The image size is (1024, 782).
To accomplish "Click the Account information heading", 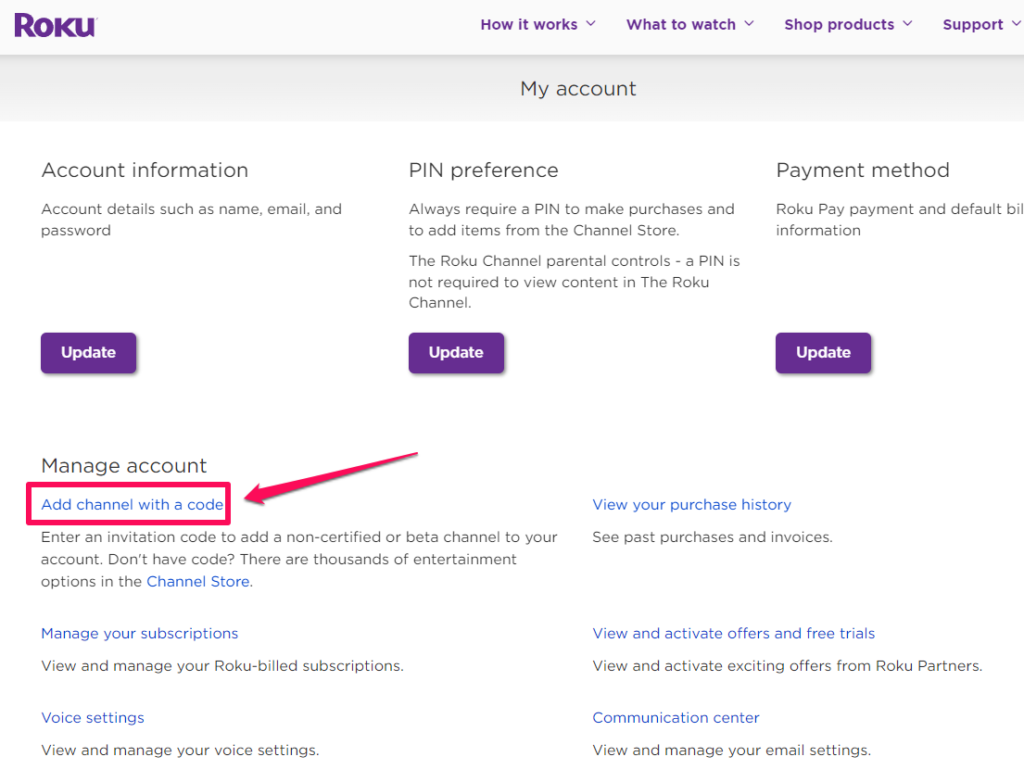I will click(145, 170).
